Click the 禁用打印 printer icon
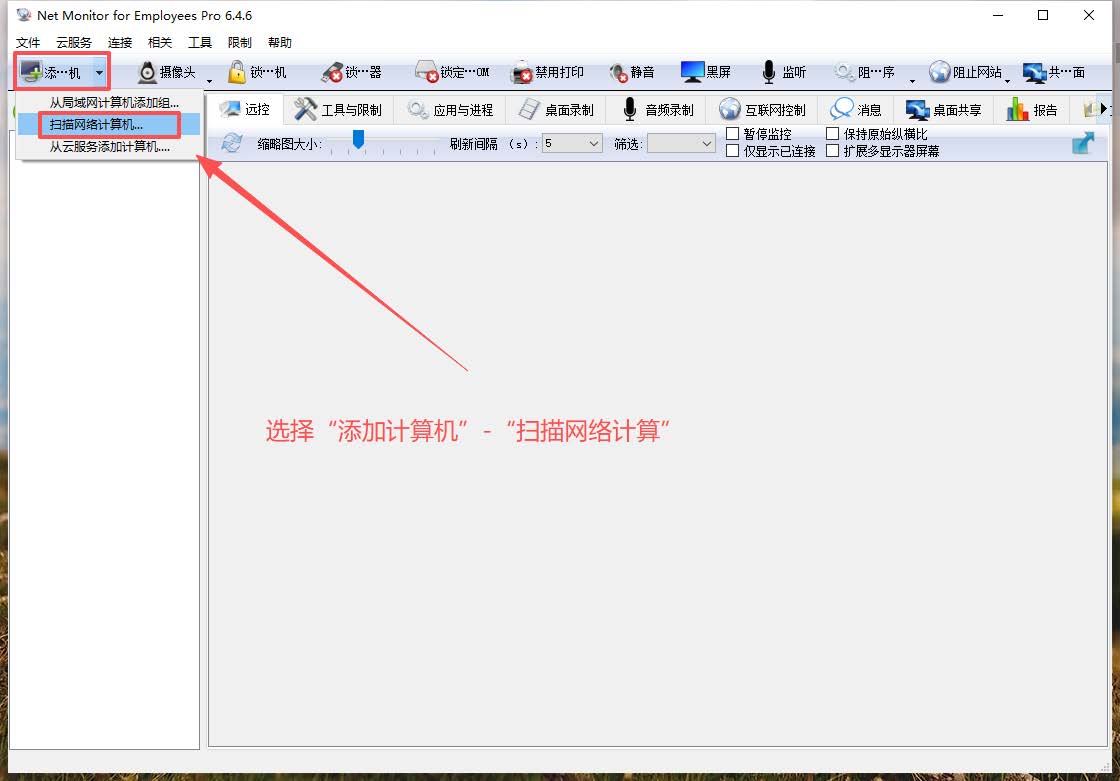This screenshot has width=1120, height=781. pos(522,72)
